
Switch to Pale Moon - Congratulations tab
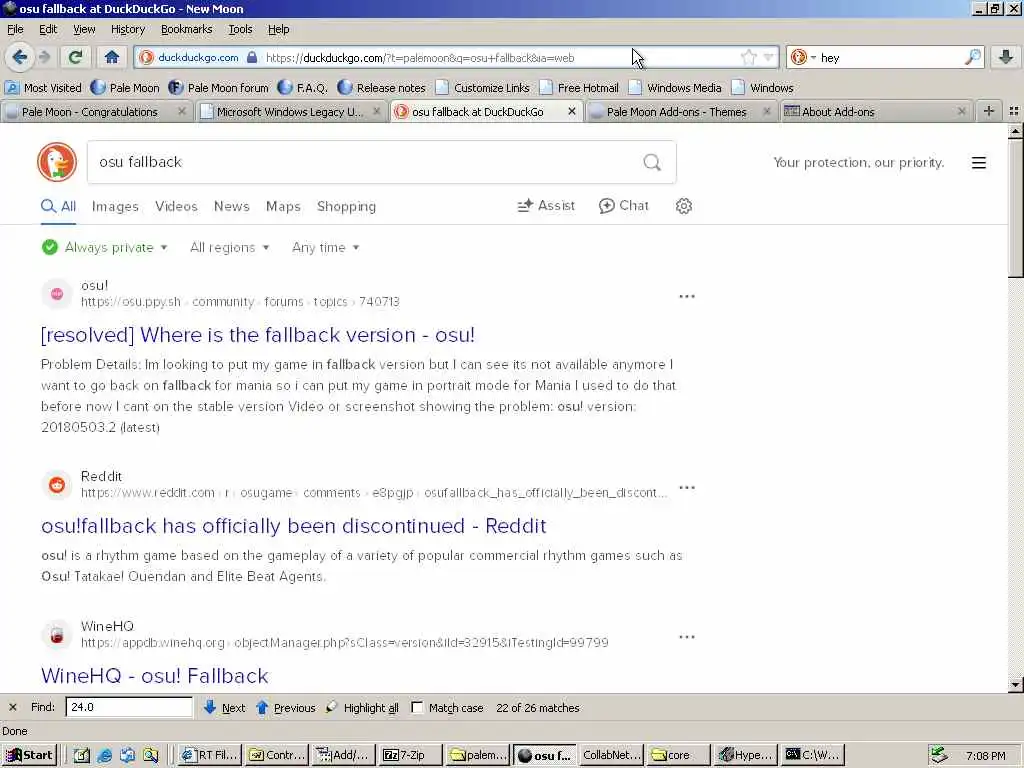tap(89, 112)
